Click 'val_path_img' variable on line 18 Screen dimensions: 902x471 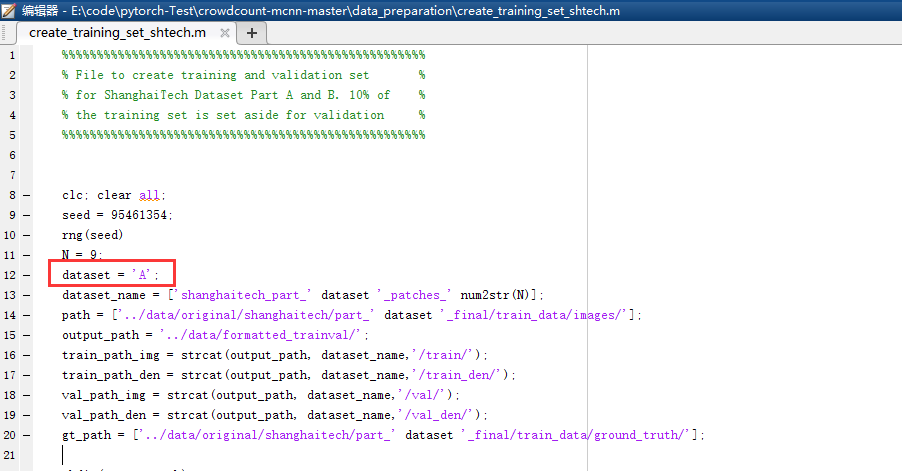[x=104, y=395]
